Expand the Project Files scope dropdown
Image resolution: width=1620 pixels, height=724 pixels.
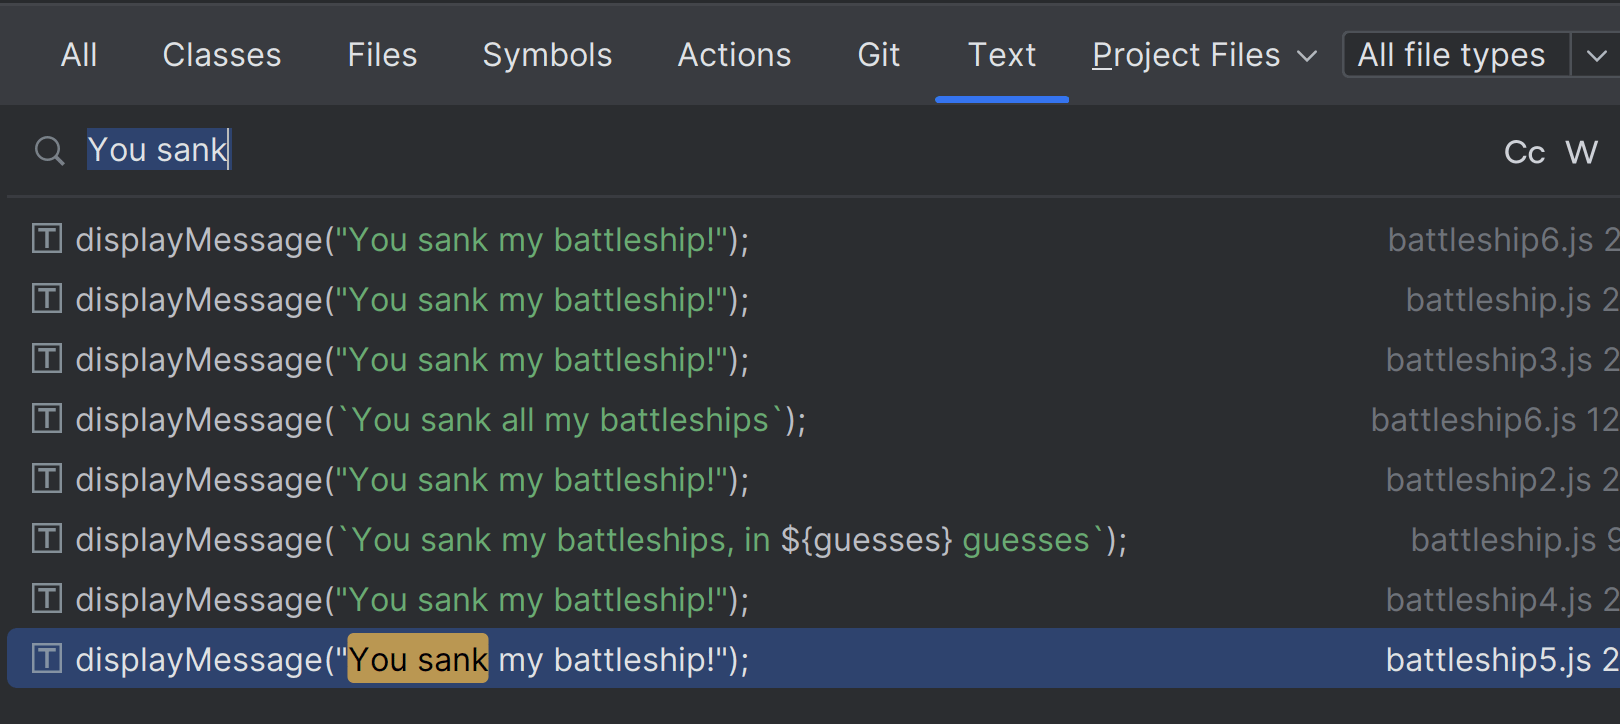click(x=1203, y=55)
